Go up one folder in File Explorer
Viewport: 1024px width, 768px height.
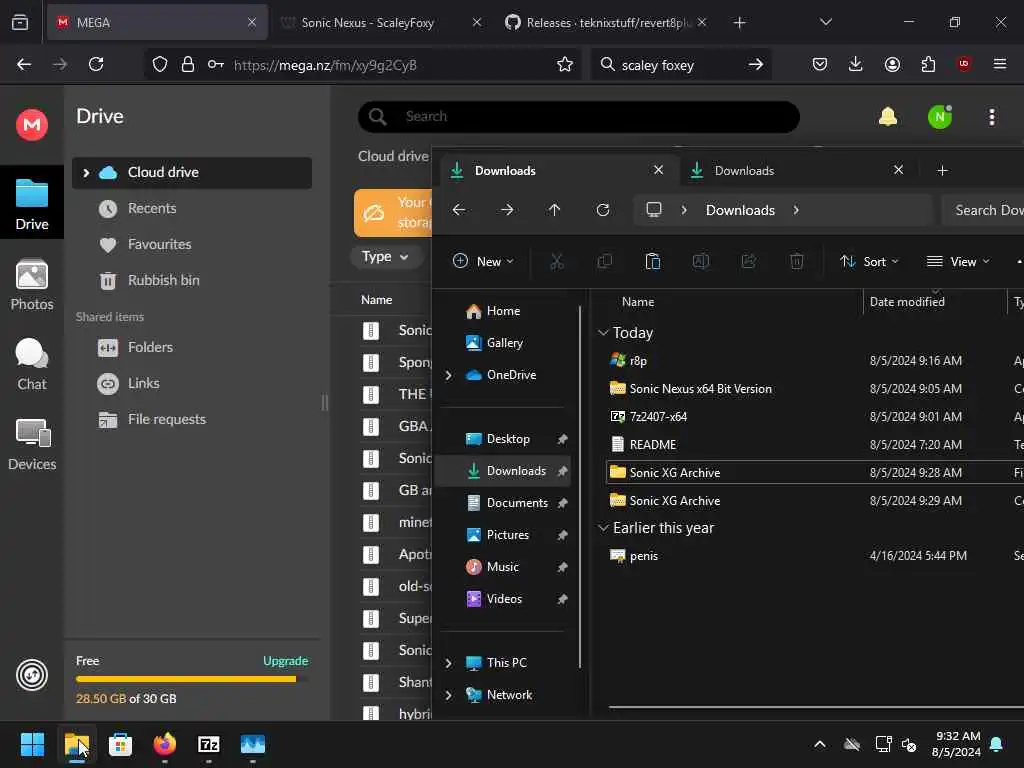(554, 210)
